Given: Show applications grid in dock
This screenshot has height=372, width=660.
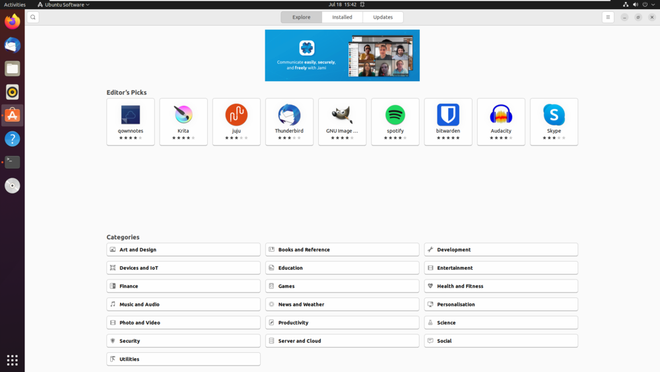Looking at the screenshot, I should click(x=12, y=360).
